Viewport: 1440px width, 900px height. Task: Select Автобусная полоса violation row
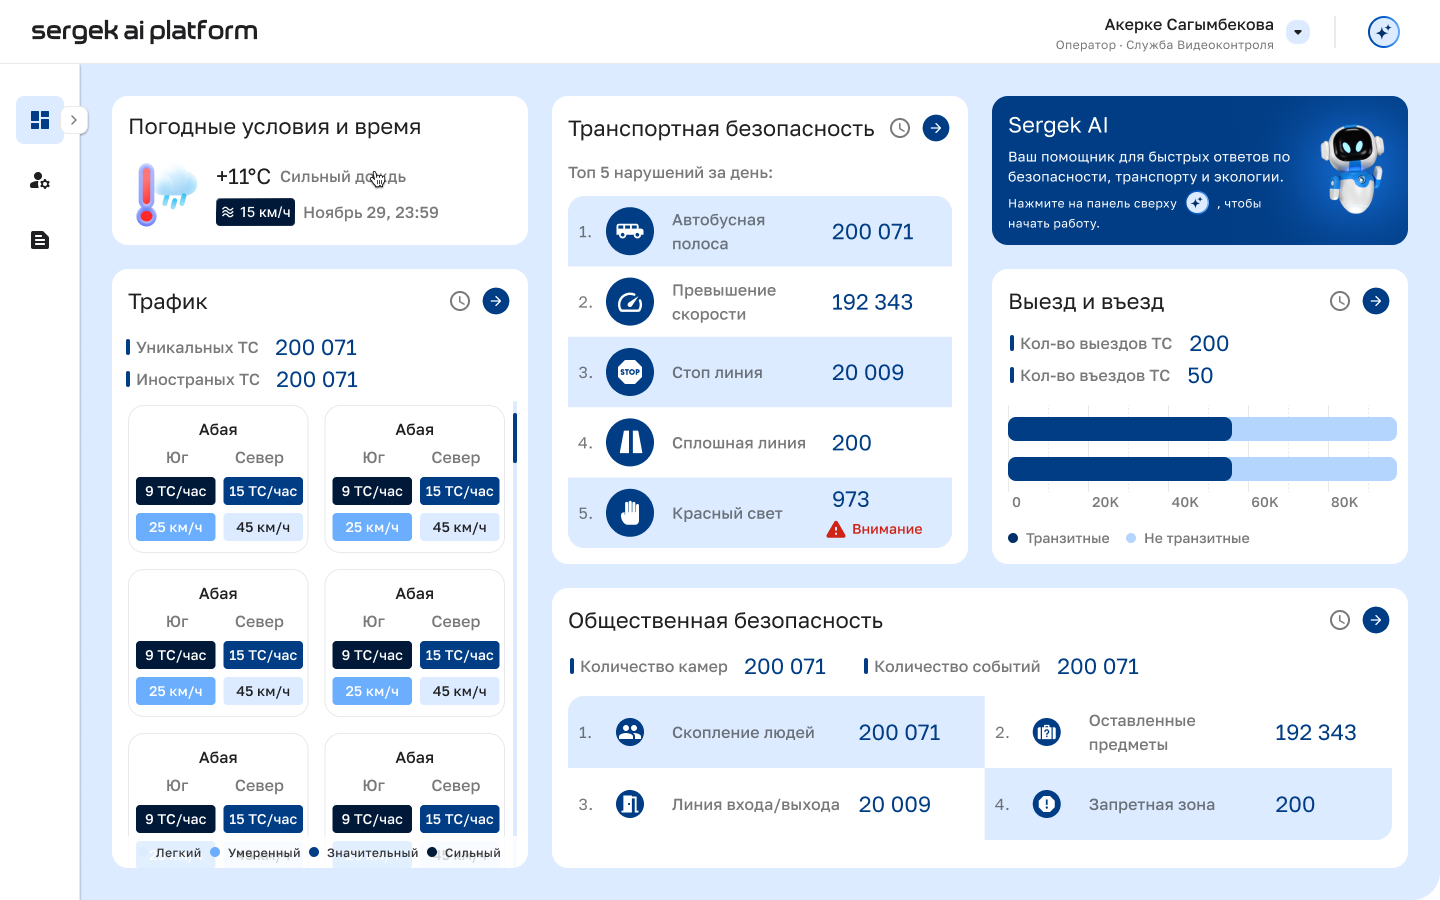point(759,232)
